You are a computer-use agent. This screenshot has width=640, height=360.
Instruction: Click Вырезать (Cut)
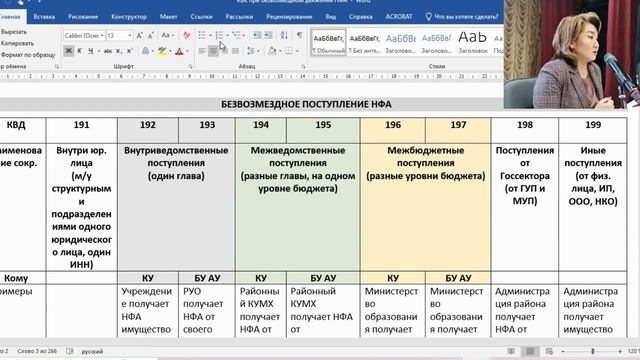click(13, 32)
